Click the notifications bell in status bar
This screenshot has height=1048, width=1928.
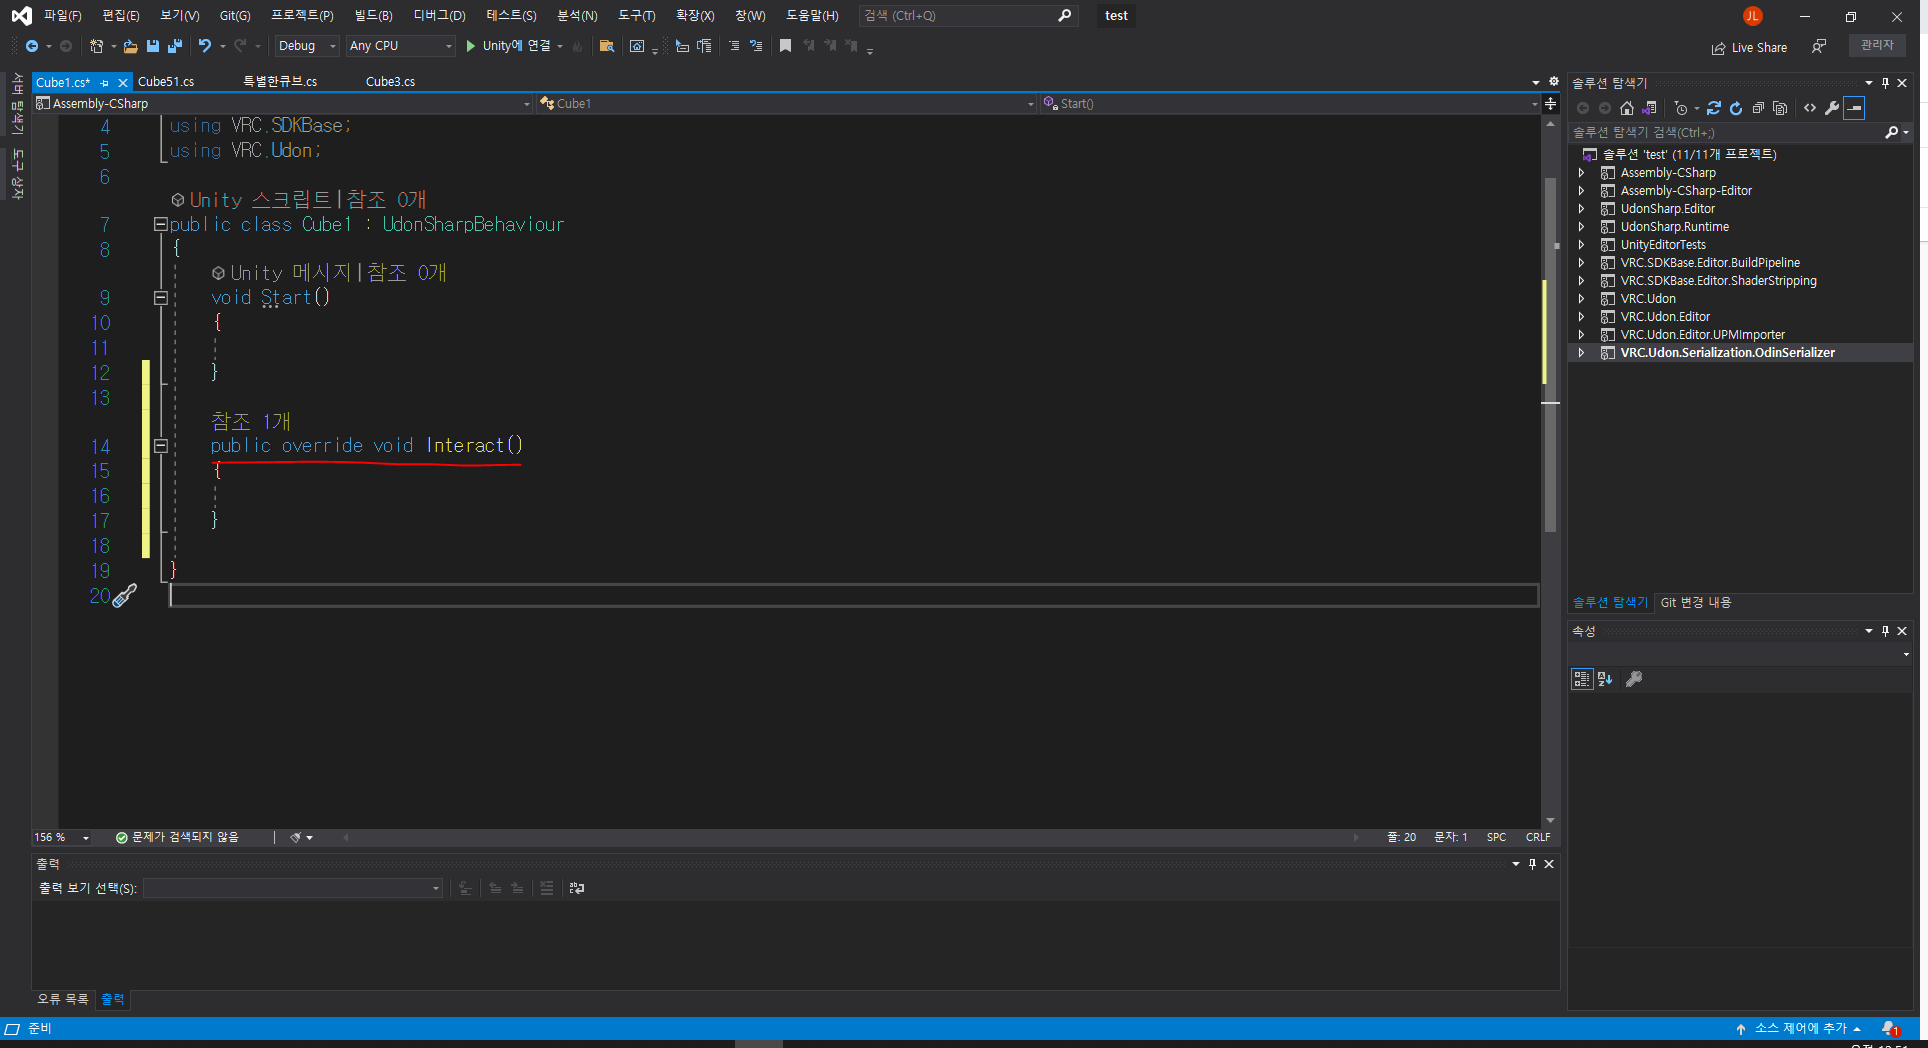[x=1890, y=1029]
